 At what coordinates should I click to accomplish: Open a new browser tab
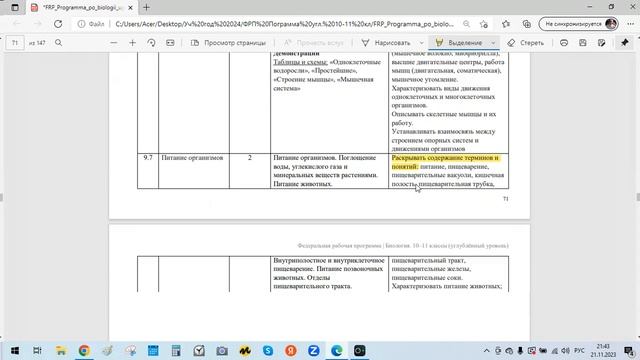tap(146, 7)
